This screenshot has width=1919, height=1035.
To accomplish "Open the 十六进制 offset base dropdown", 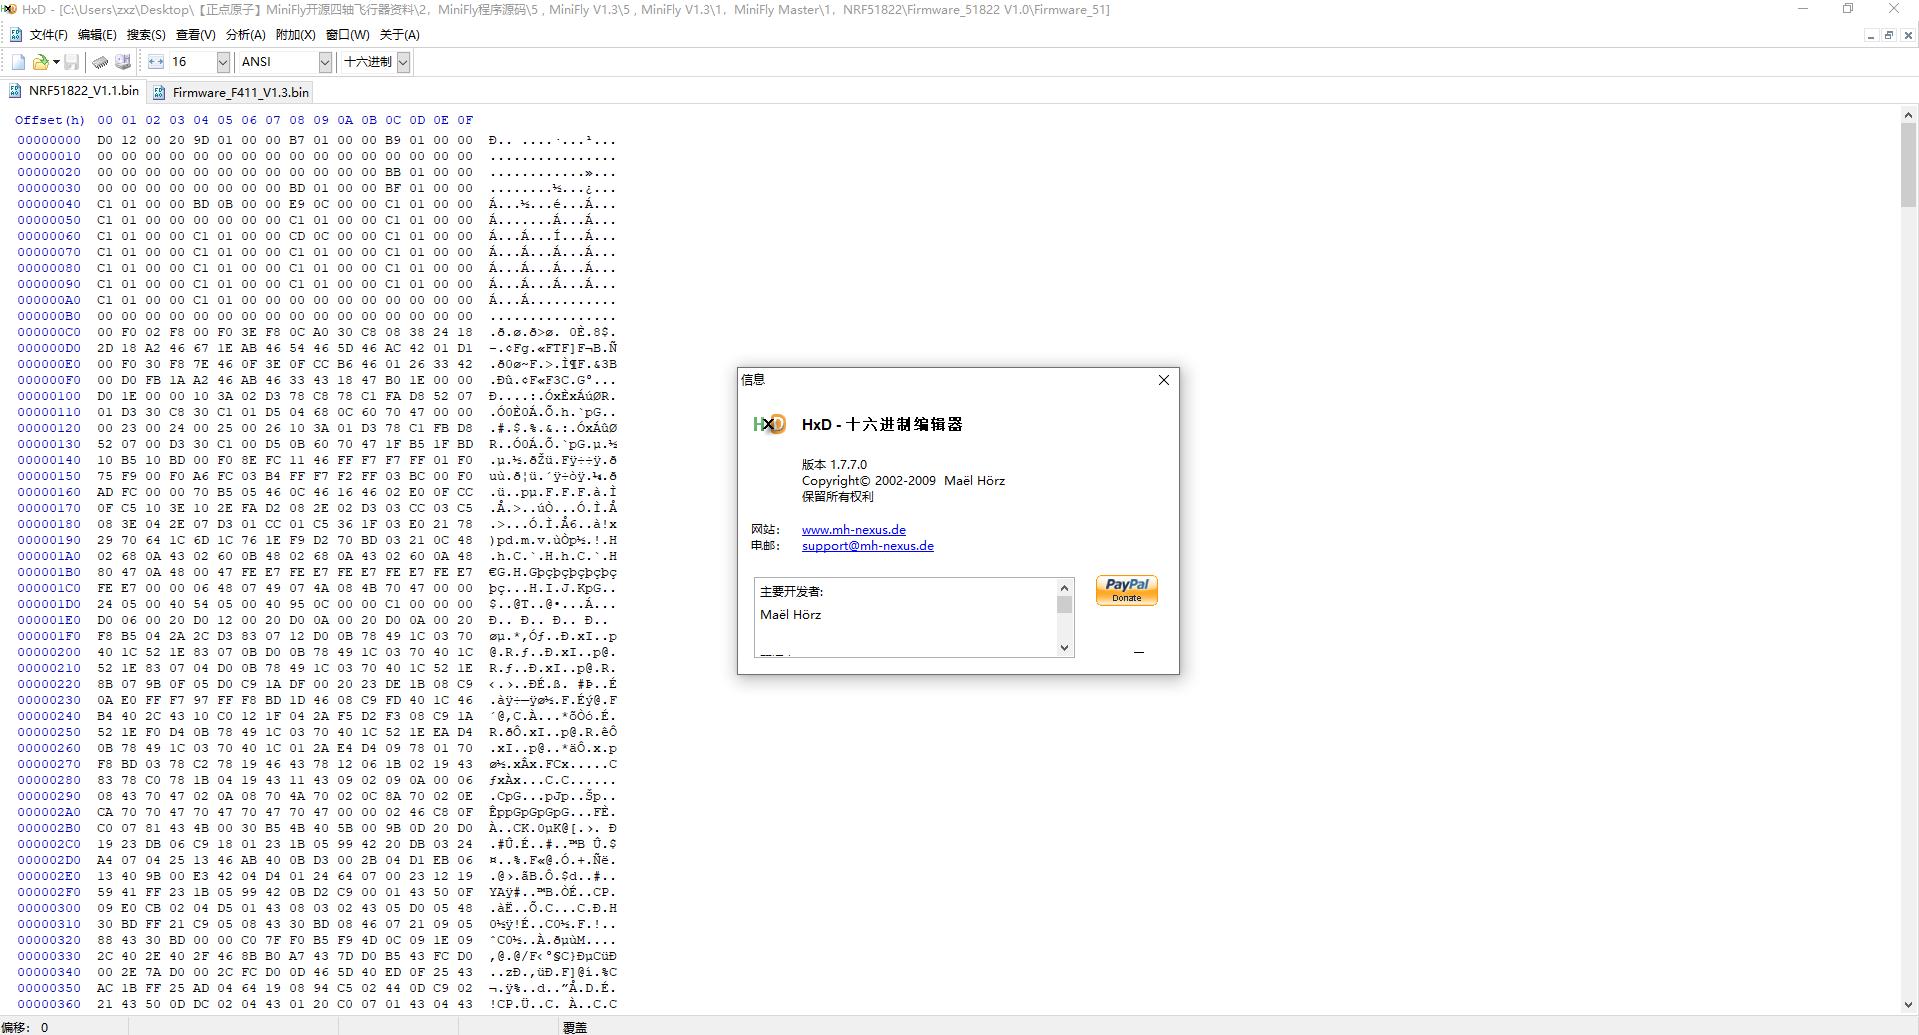I will (403, 62).
